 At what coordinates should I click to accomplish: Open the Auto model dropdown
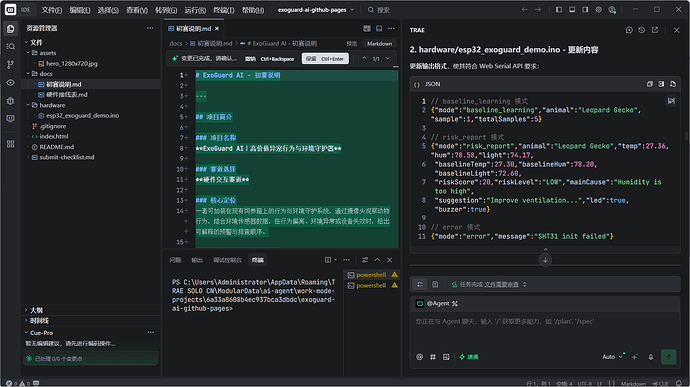tap(613, 357)
